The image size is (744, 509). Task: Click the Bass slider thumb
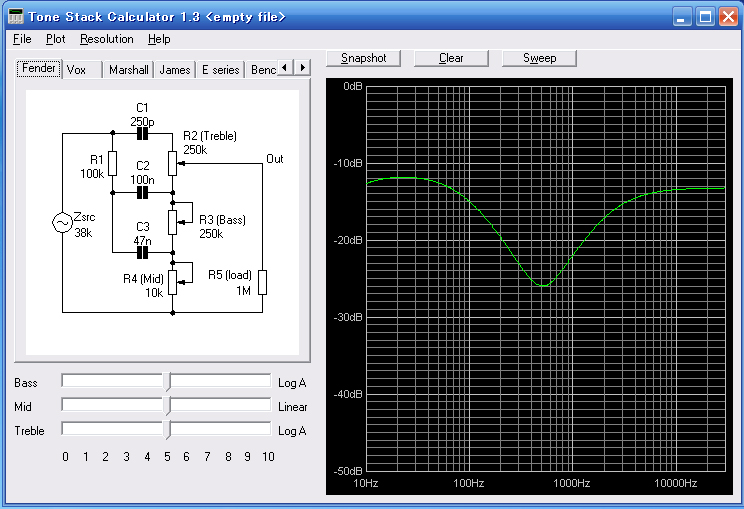(167, 381)
